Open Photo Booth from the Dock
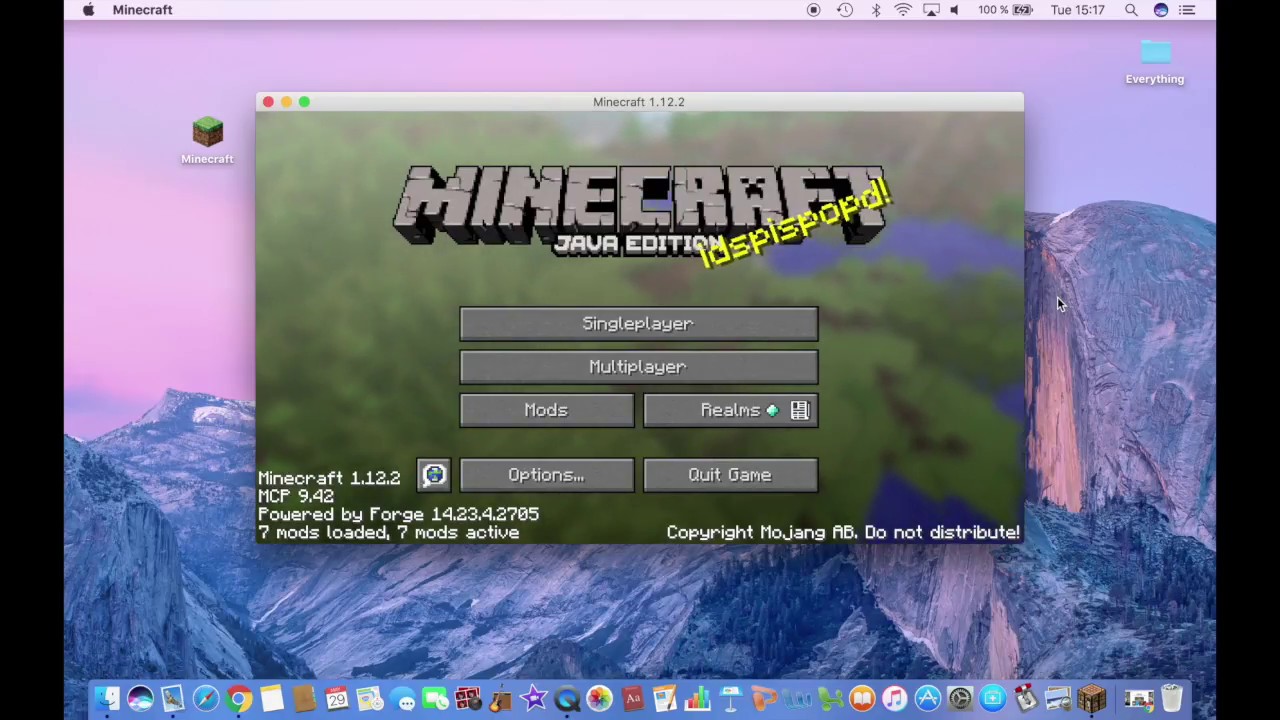This screenshot has width=1280, height=720. coord(468,699)
